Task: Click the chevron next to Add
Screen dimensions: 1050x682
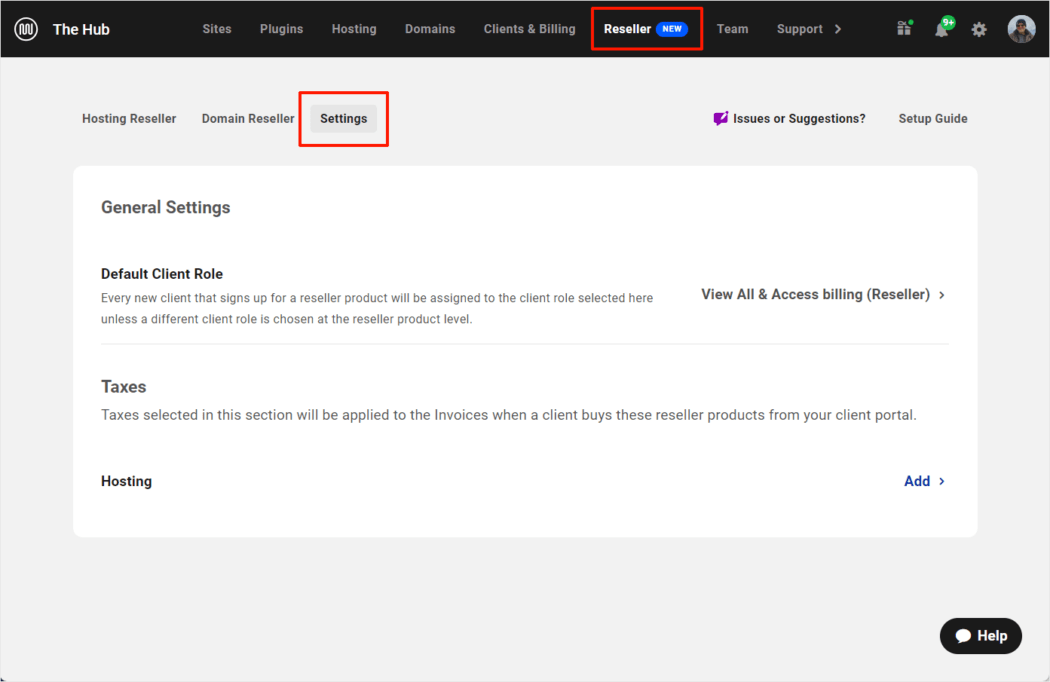Action: click(942, 481)
